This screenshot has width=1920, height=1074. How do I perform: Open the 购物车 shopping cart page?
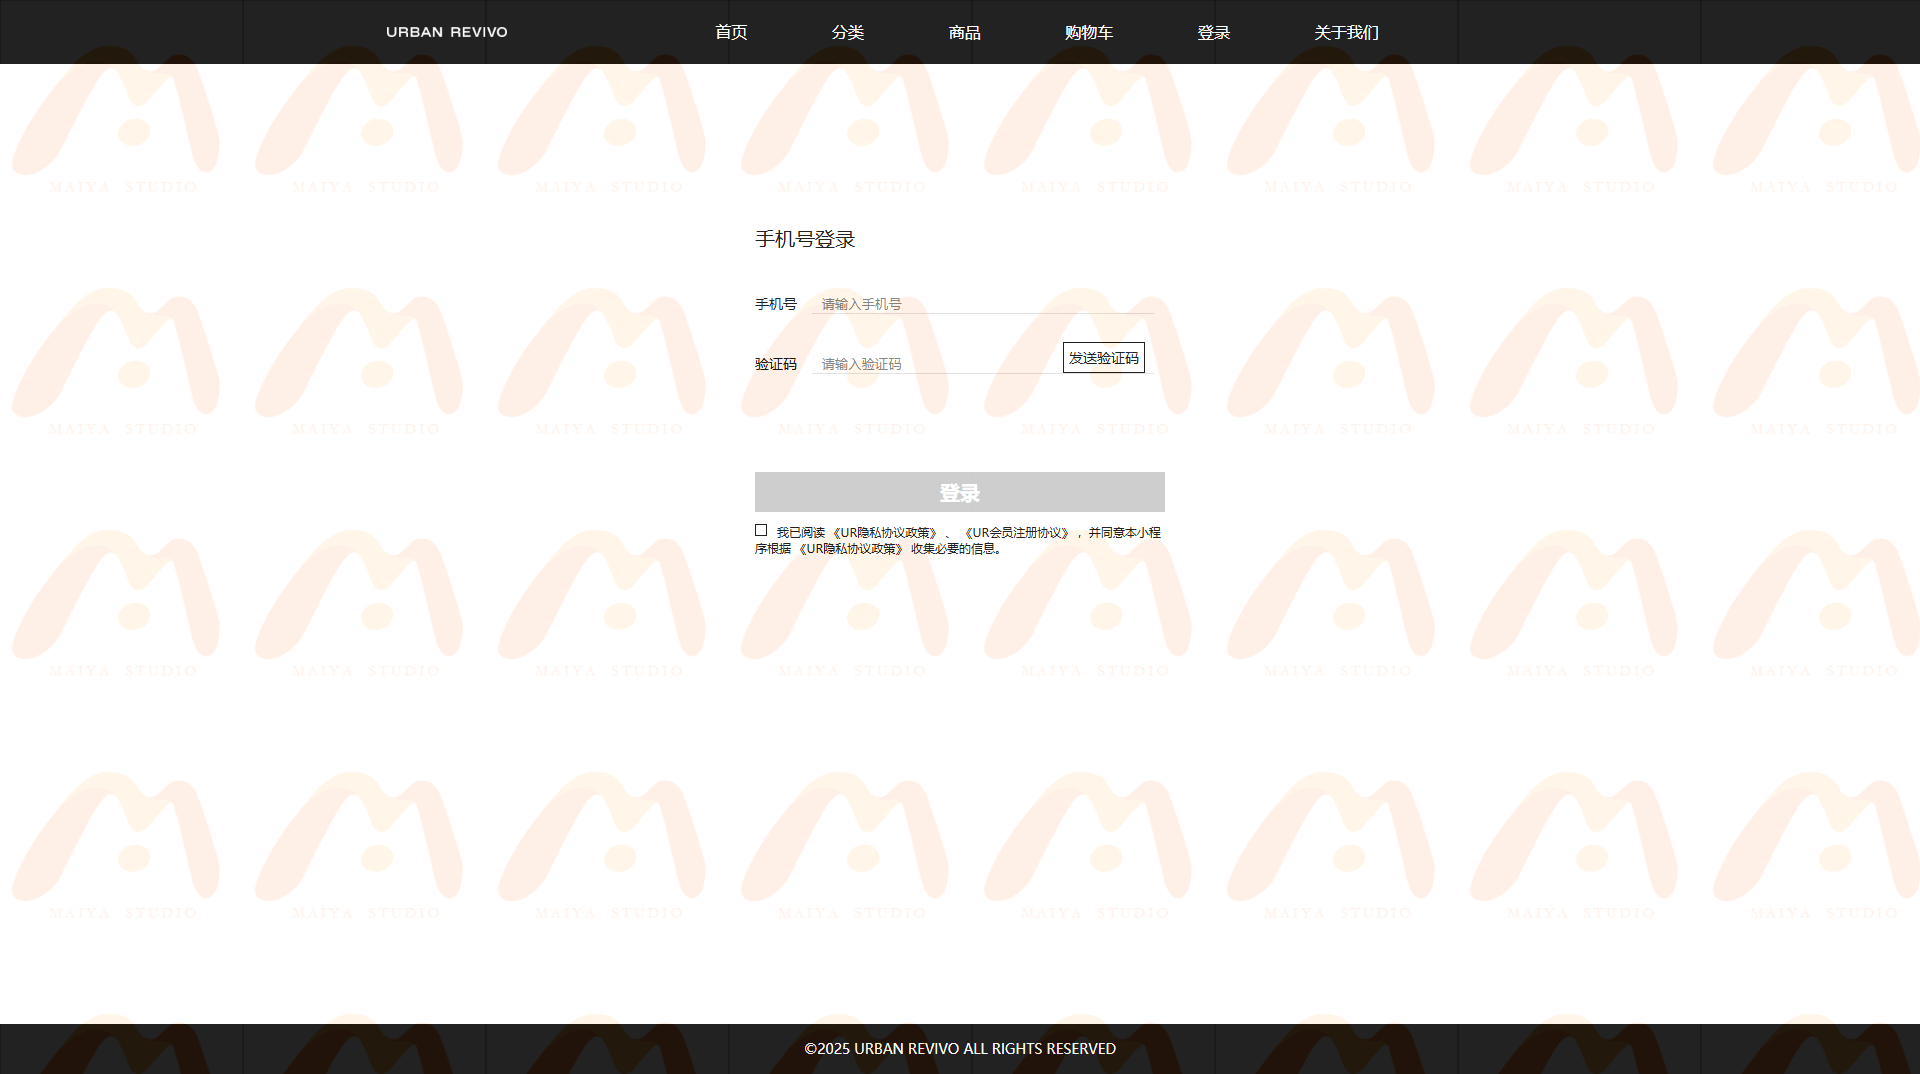coord(1088,32)
